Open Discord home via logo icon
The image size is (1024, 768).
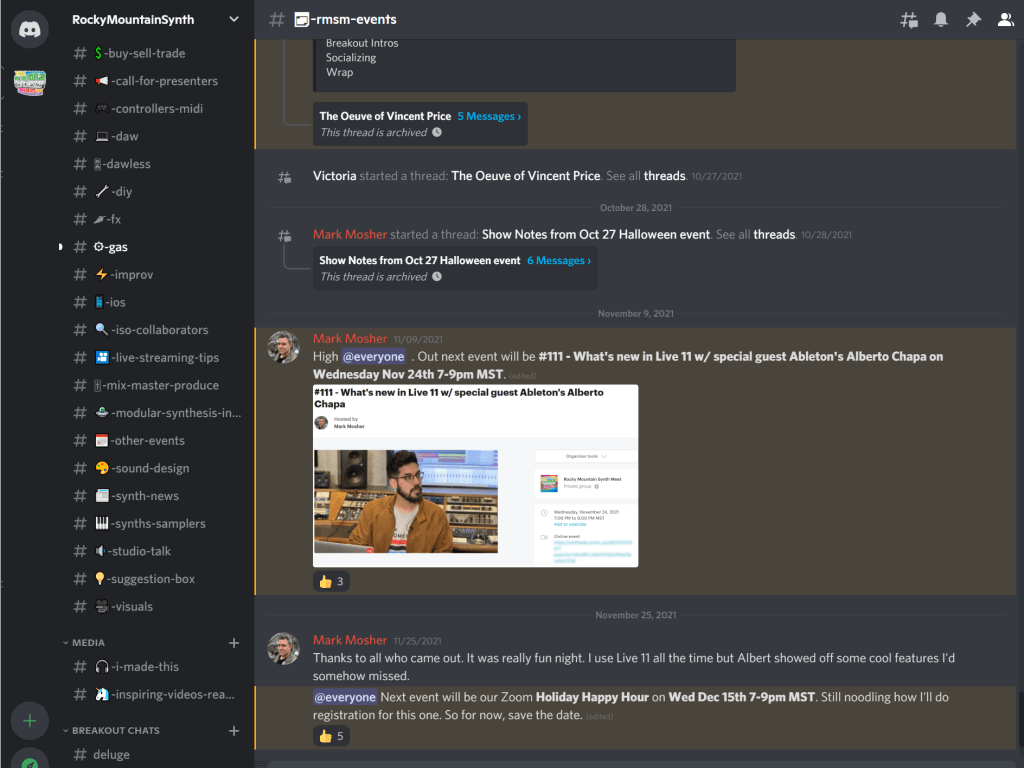30,28
